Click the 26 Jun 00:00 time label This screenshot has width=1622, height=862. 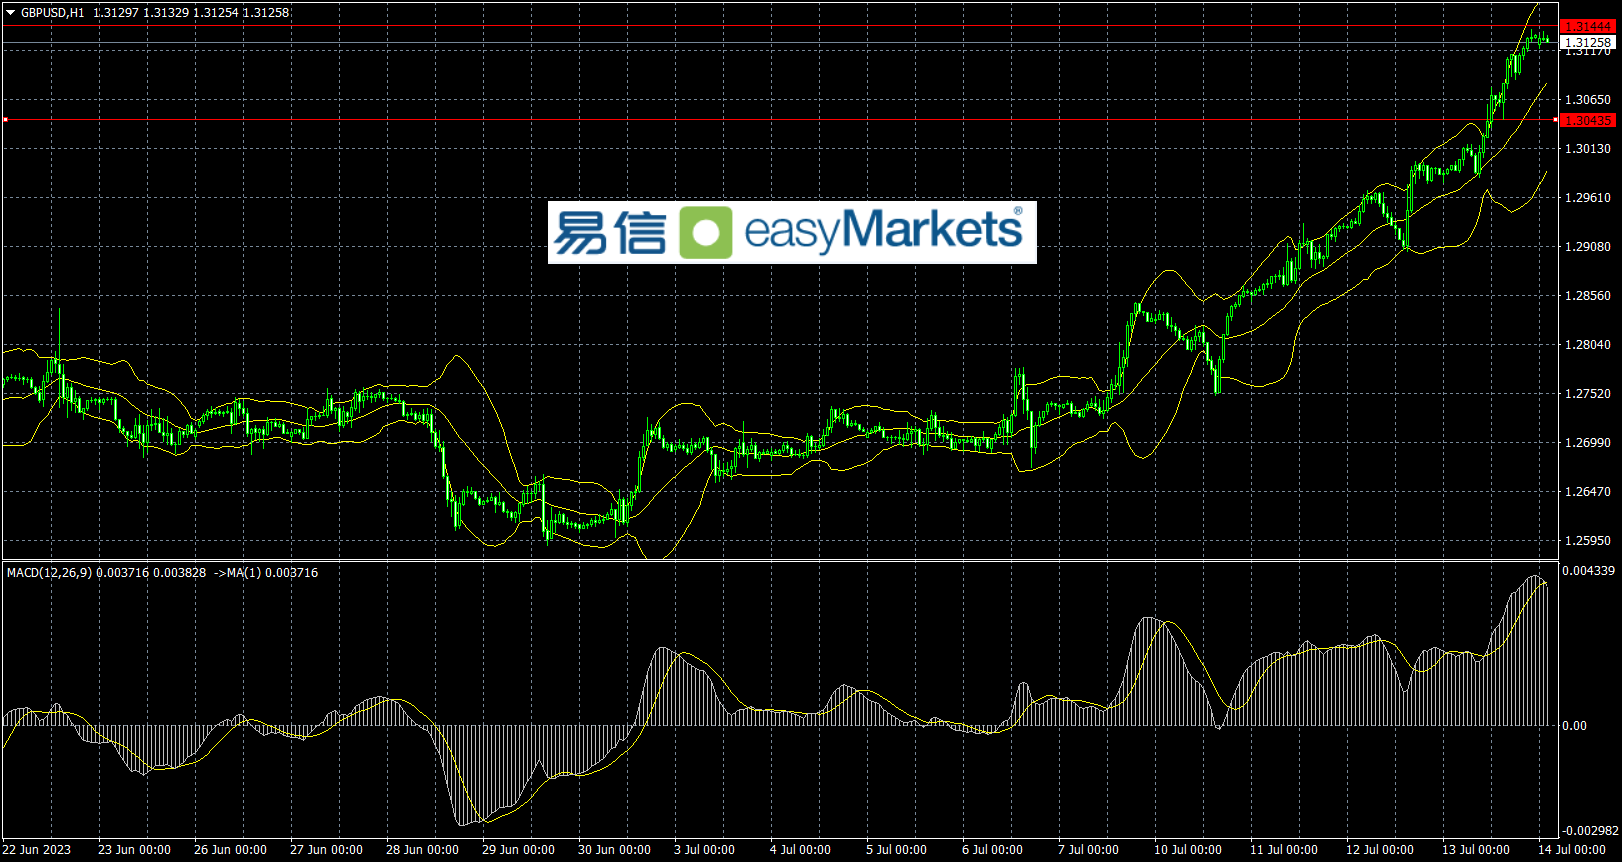230,850
